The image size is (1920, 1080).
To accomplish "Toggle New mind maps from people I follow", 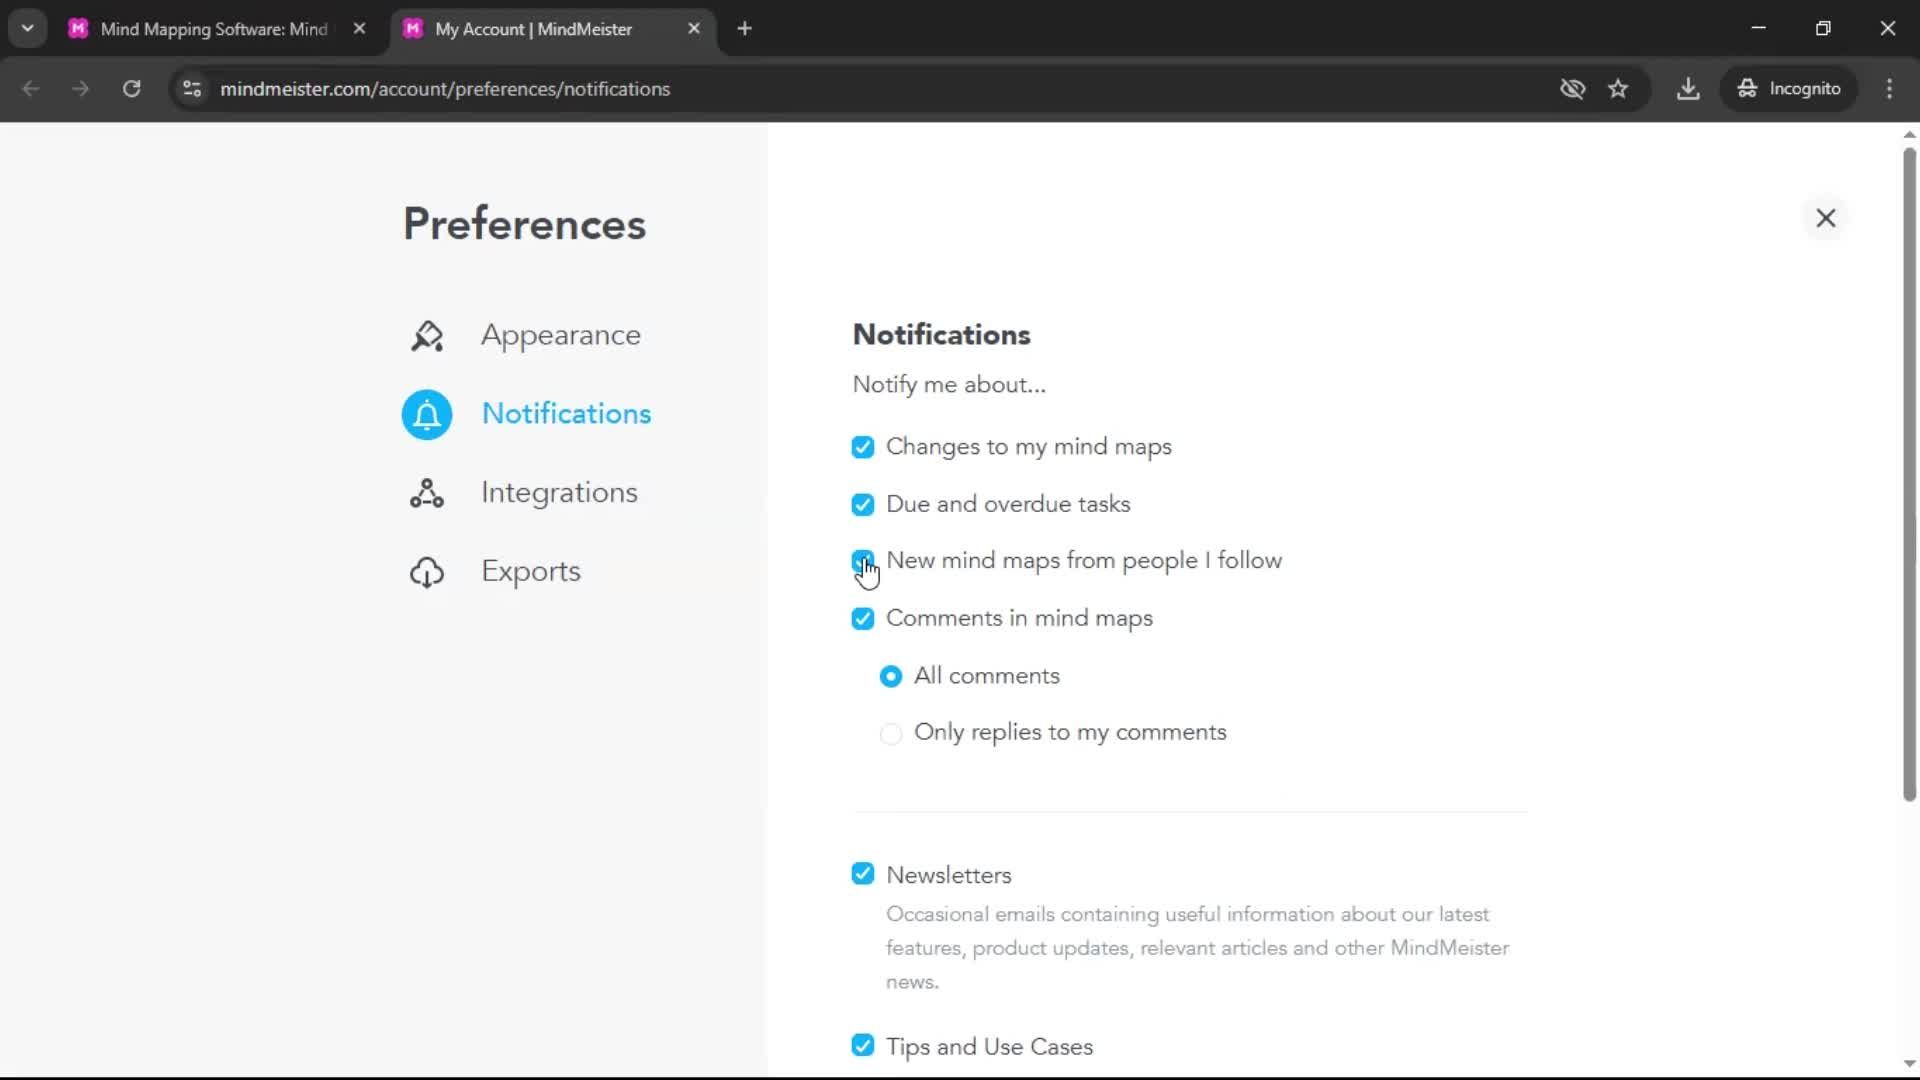I will [x=863, y=561].
